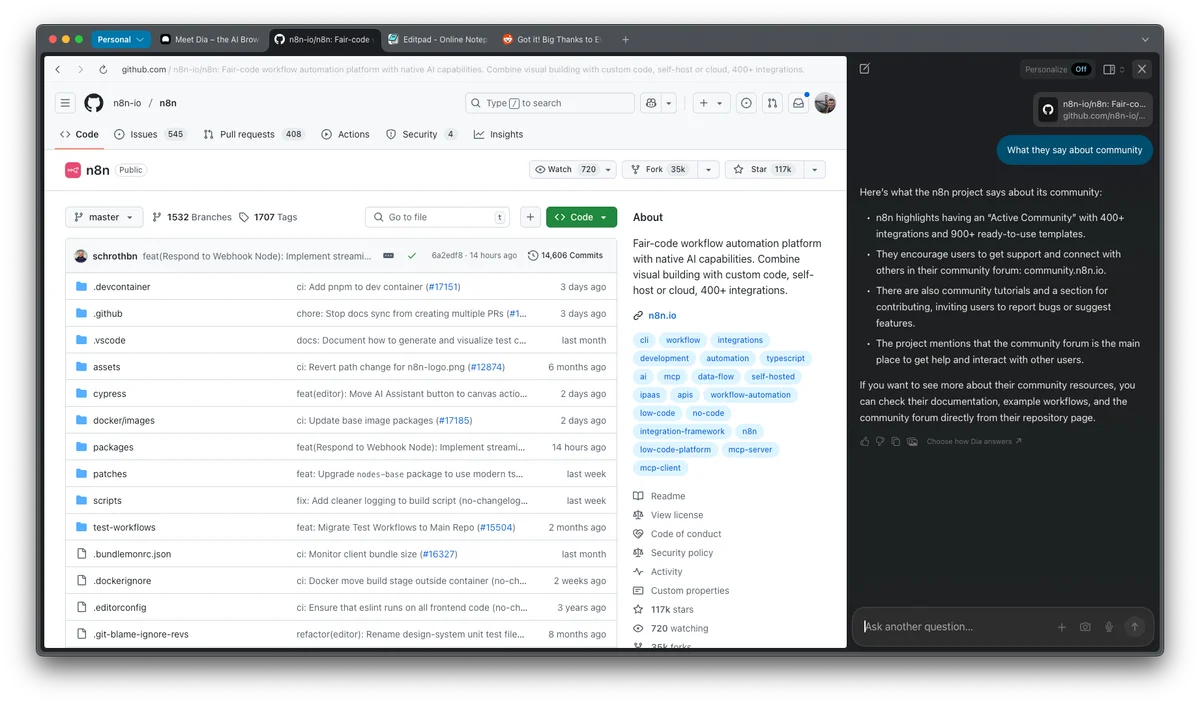Open the sidebar layout dropdown
The height and width of the screenshot is (704, 1200).
click(1113, 69)
